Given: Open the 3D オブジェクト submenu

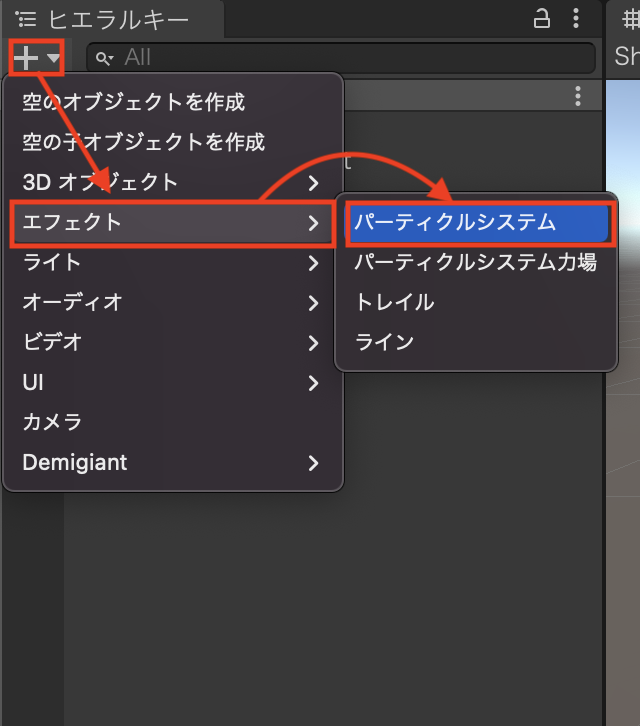Looking at the screenshot, I should click(173, 182).
